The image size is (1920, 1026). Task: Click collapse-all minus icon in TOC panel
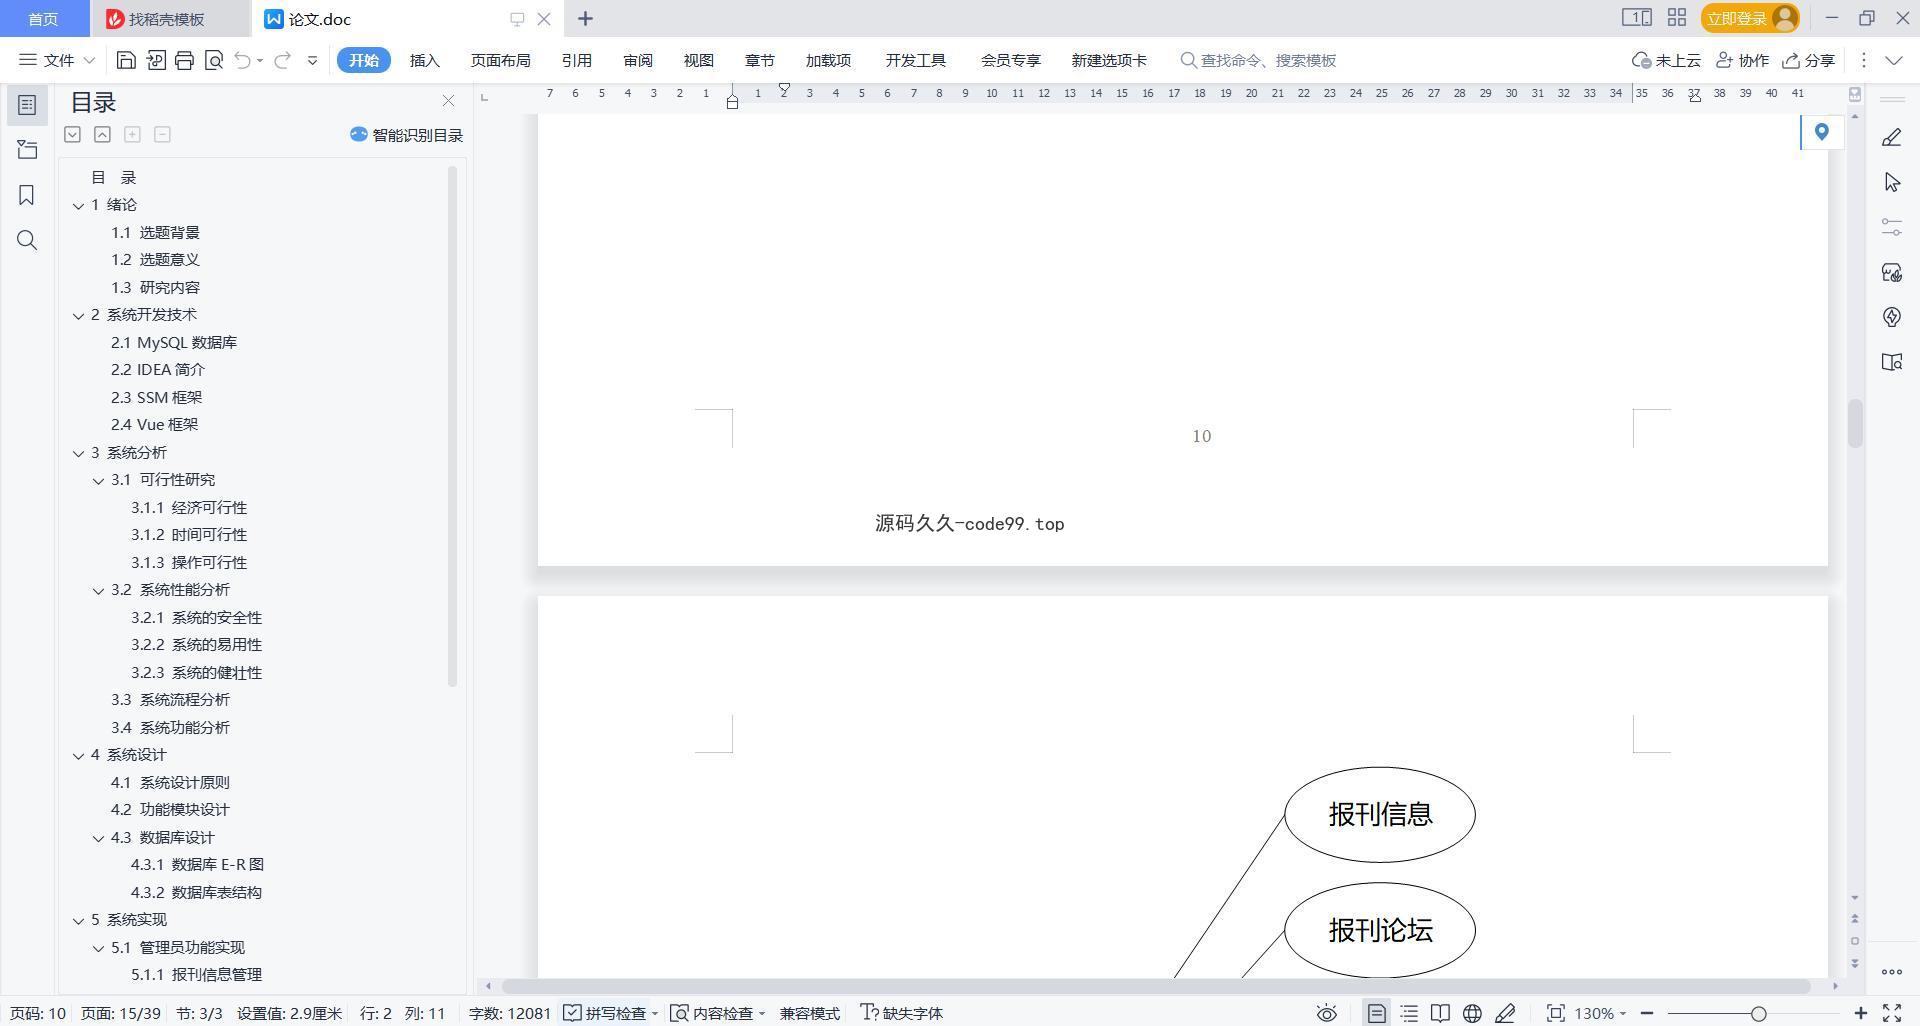[162, 134]
